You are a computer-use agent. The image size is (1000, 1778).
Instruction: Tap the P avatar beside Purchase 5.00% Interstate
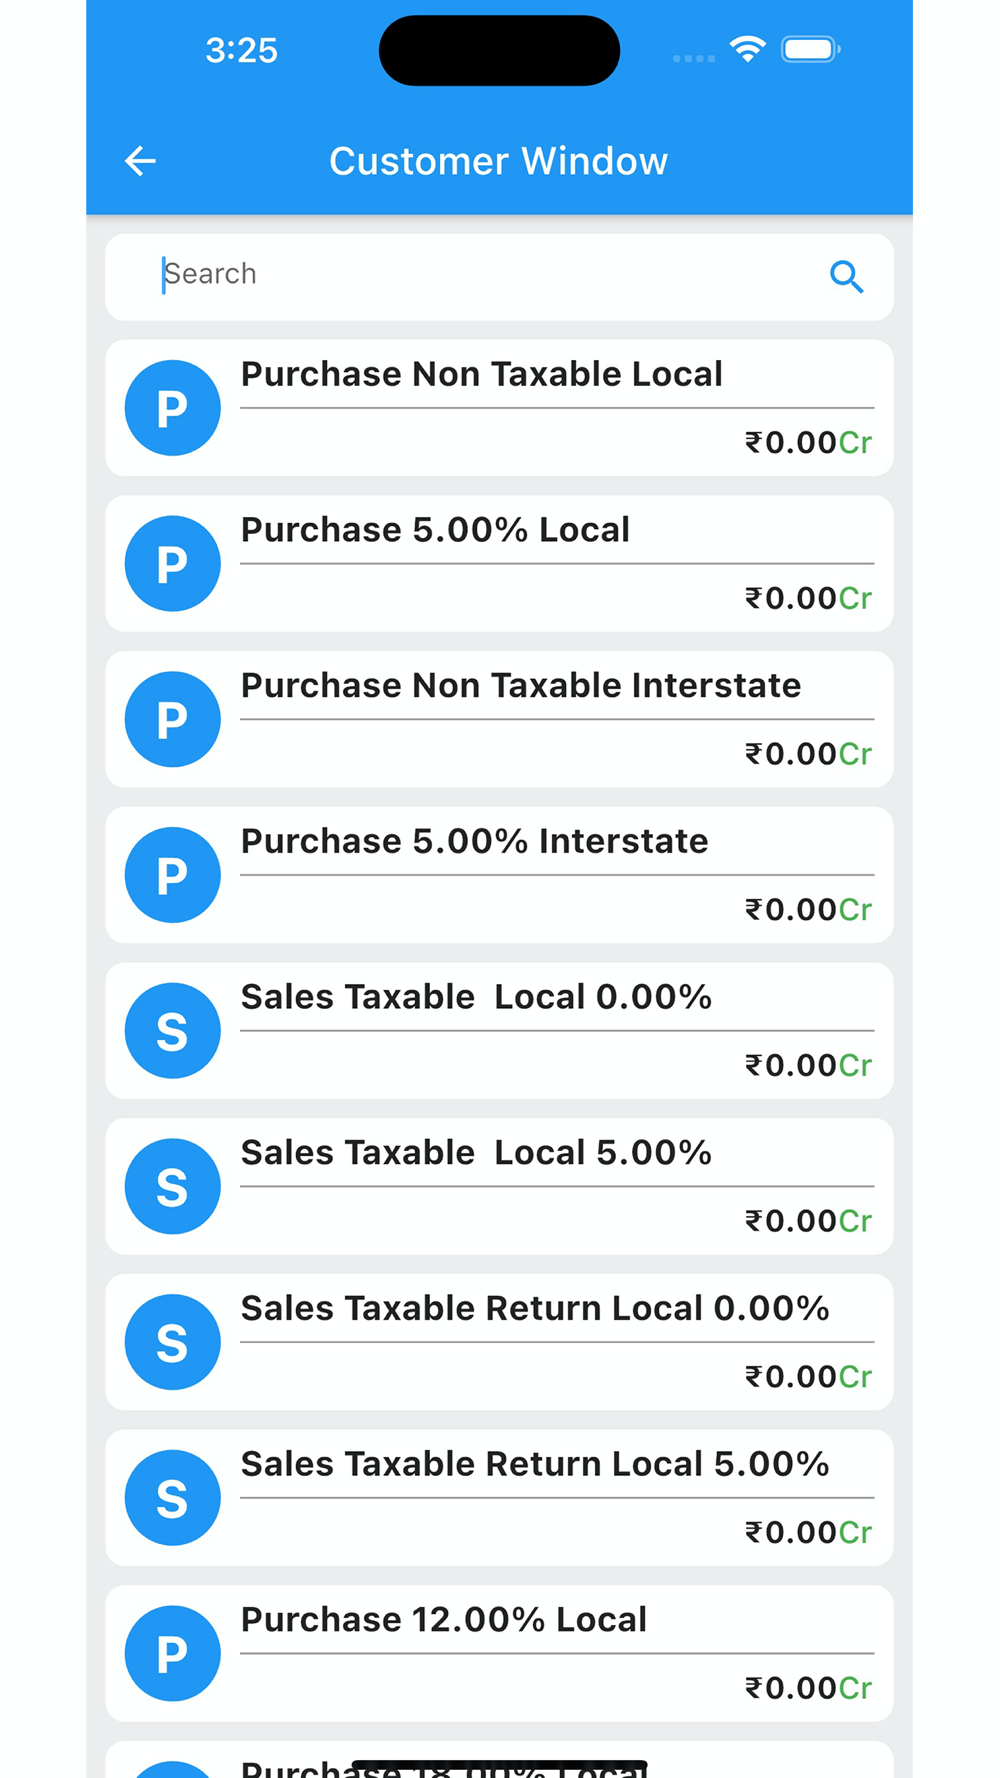pos(172,875)
